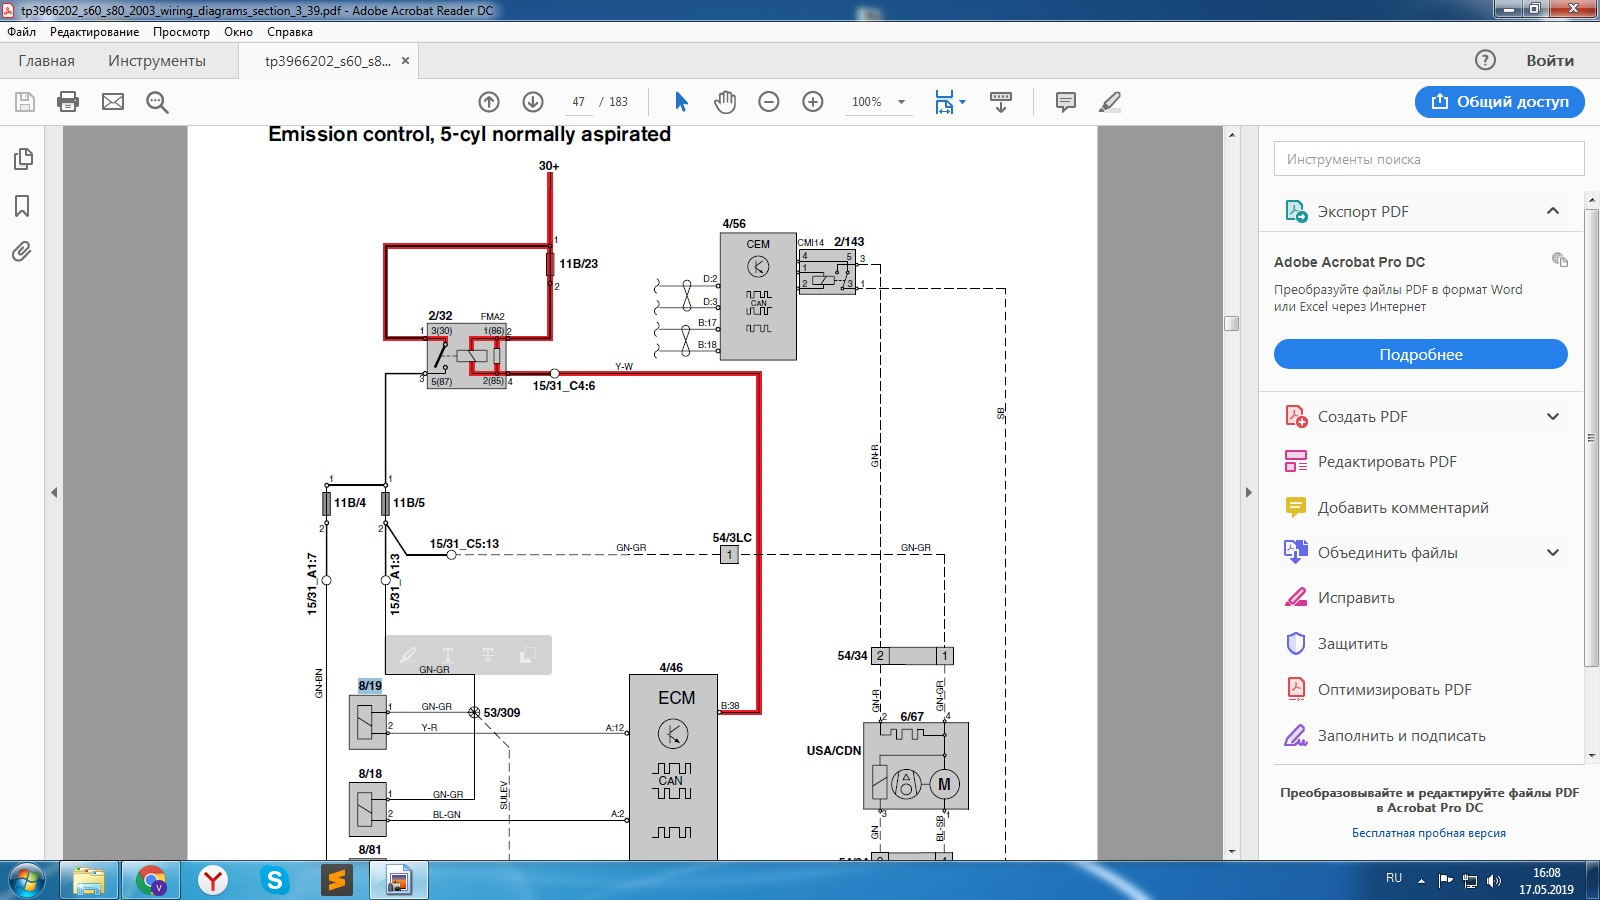This screenshot has width=1600, height=900.
Task: Collapse the left navigation pane arrow
Action: [x=54, y=492]
